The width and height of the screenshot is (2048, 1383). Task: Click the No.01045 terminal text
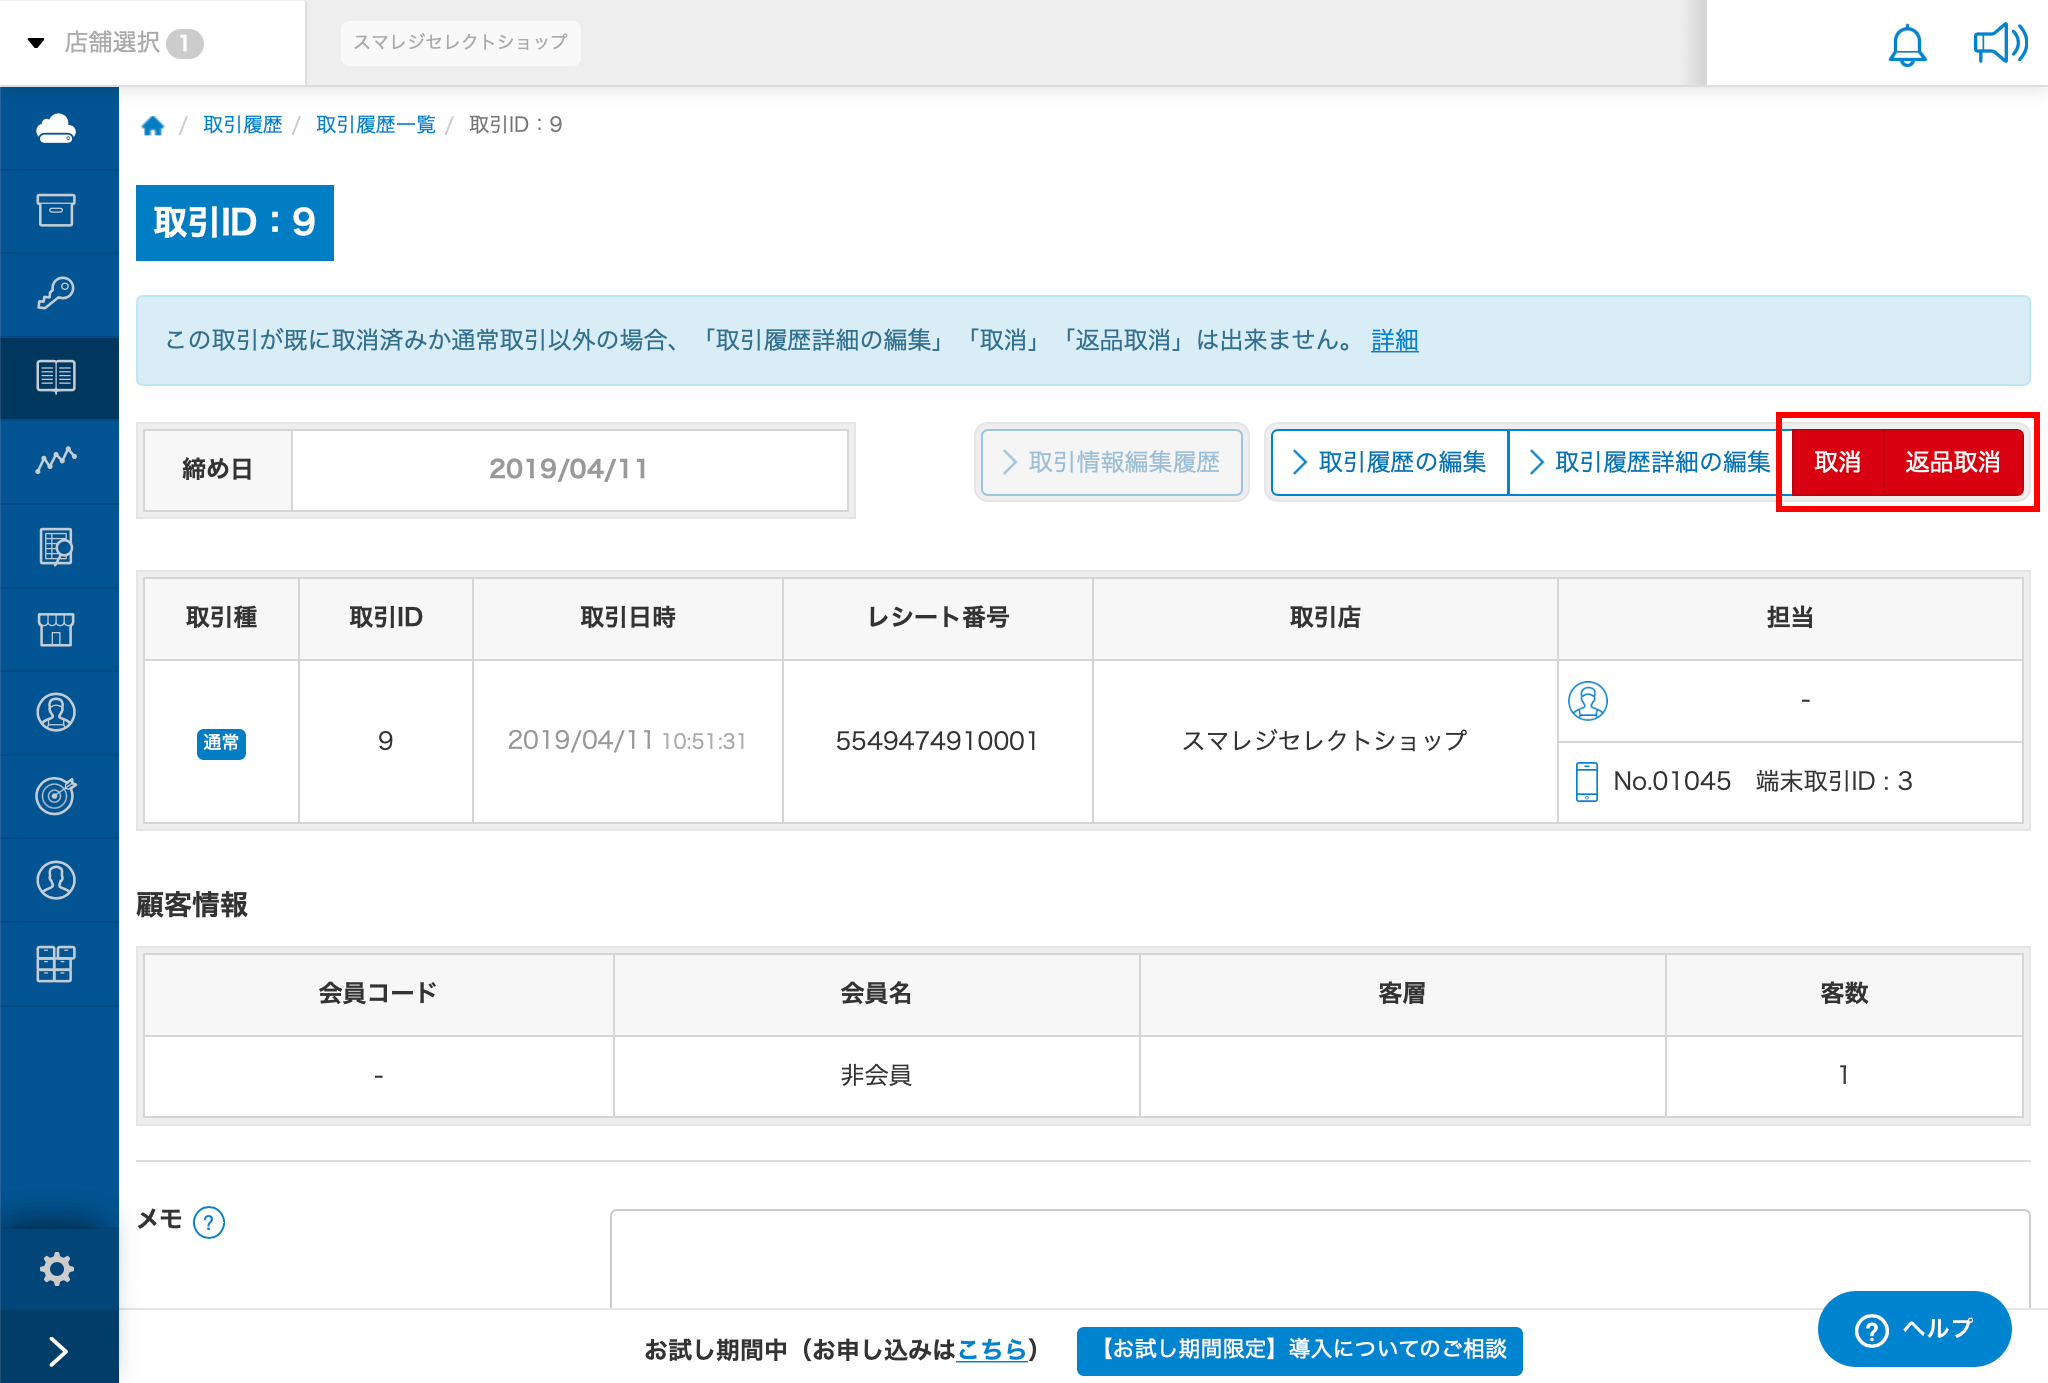[1672, 781]
